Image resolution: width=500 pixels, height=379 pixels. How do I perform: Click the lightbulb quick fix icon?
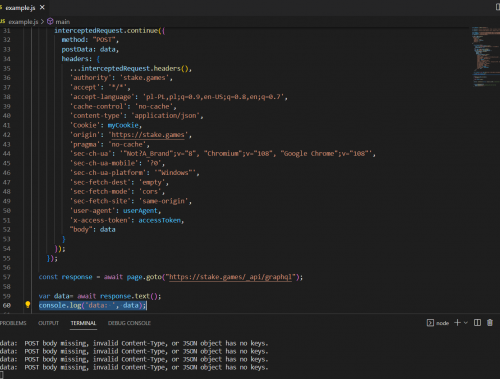pos(28,305)
